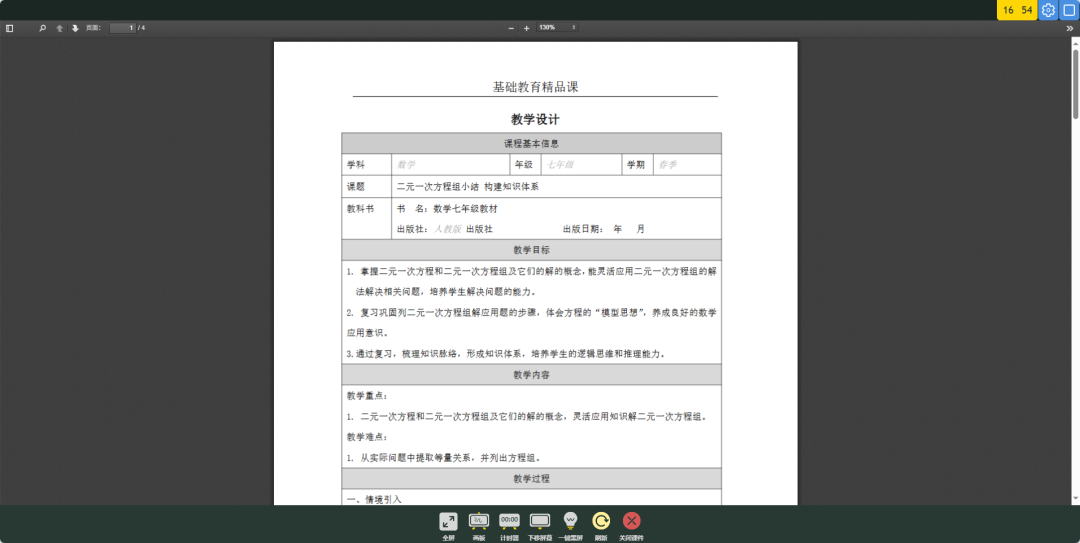Refresh the courseware with 刷新

(601, 526)
